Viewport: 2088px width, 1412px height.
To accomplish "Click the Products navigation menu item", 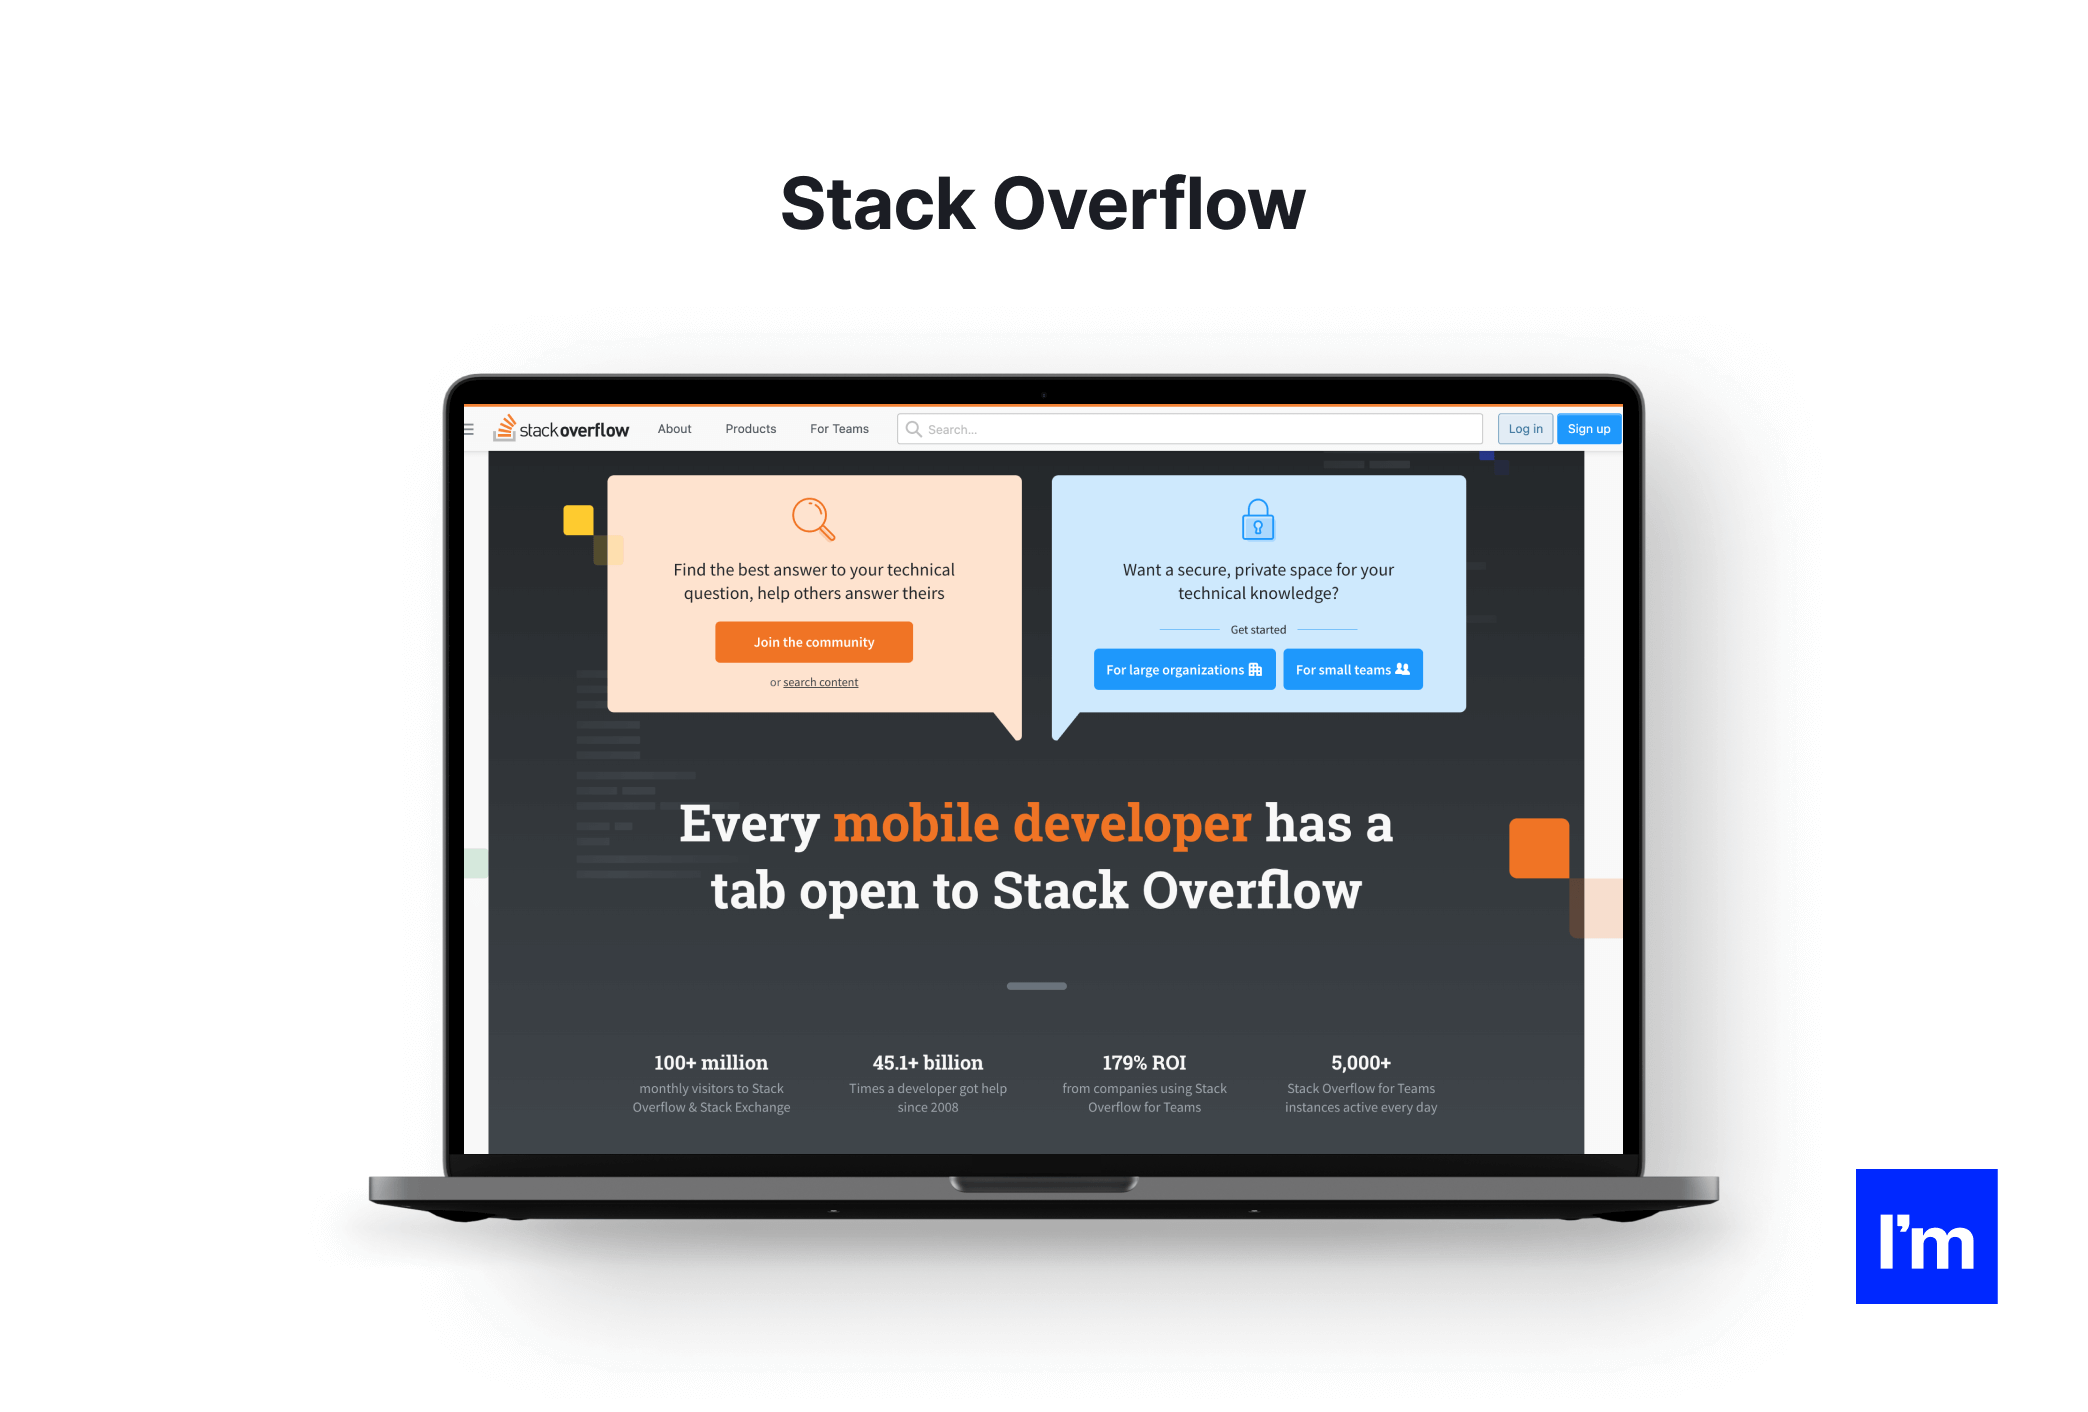I will (749, 429).
